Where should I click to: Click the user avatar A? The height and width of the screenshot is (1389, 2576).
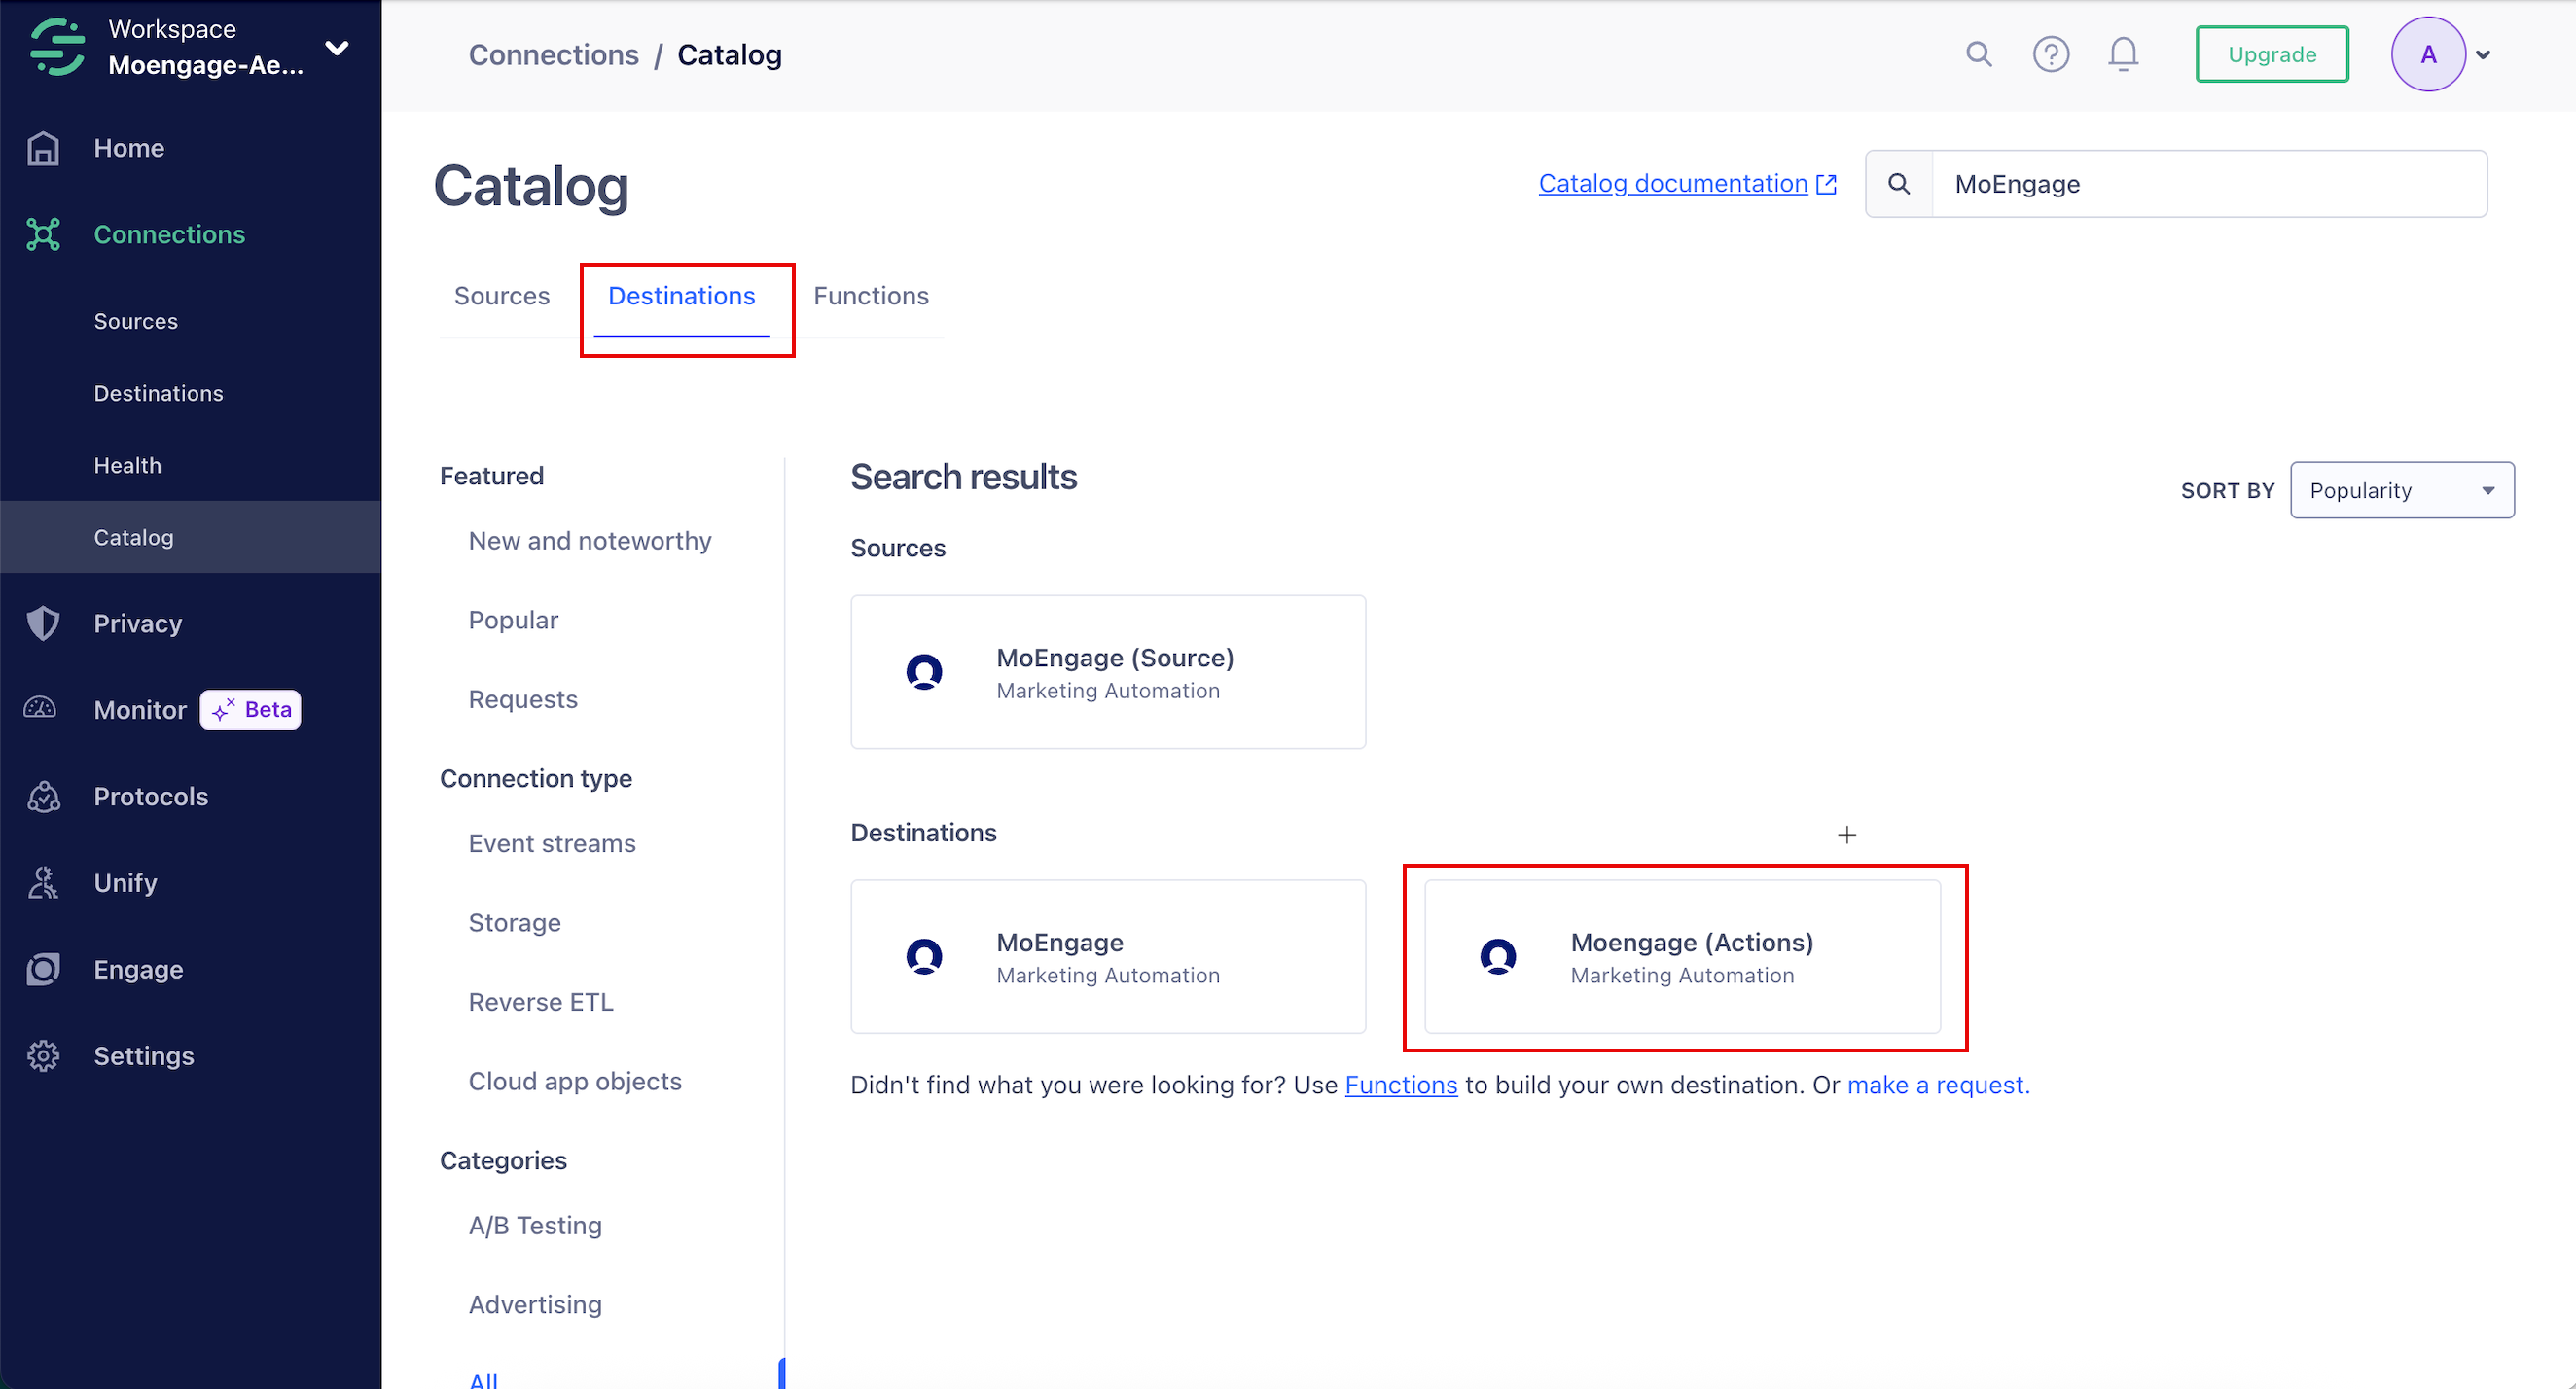(x=2428, y=54)
